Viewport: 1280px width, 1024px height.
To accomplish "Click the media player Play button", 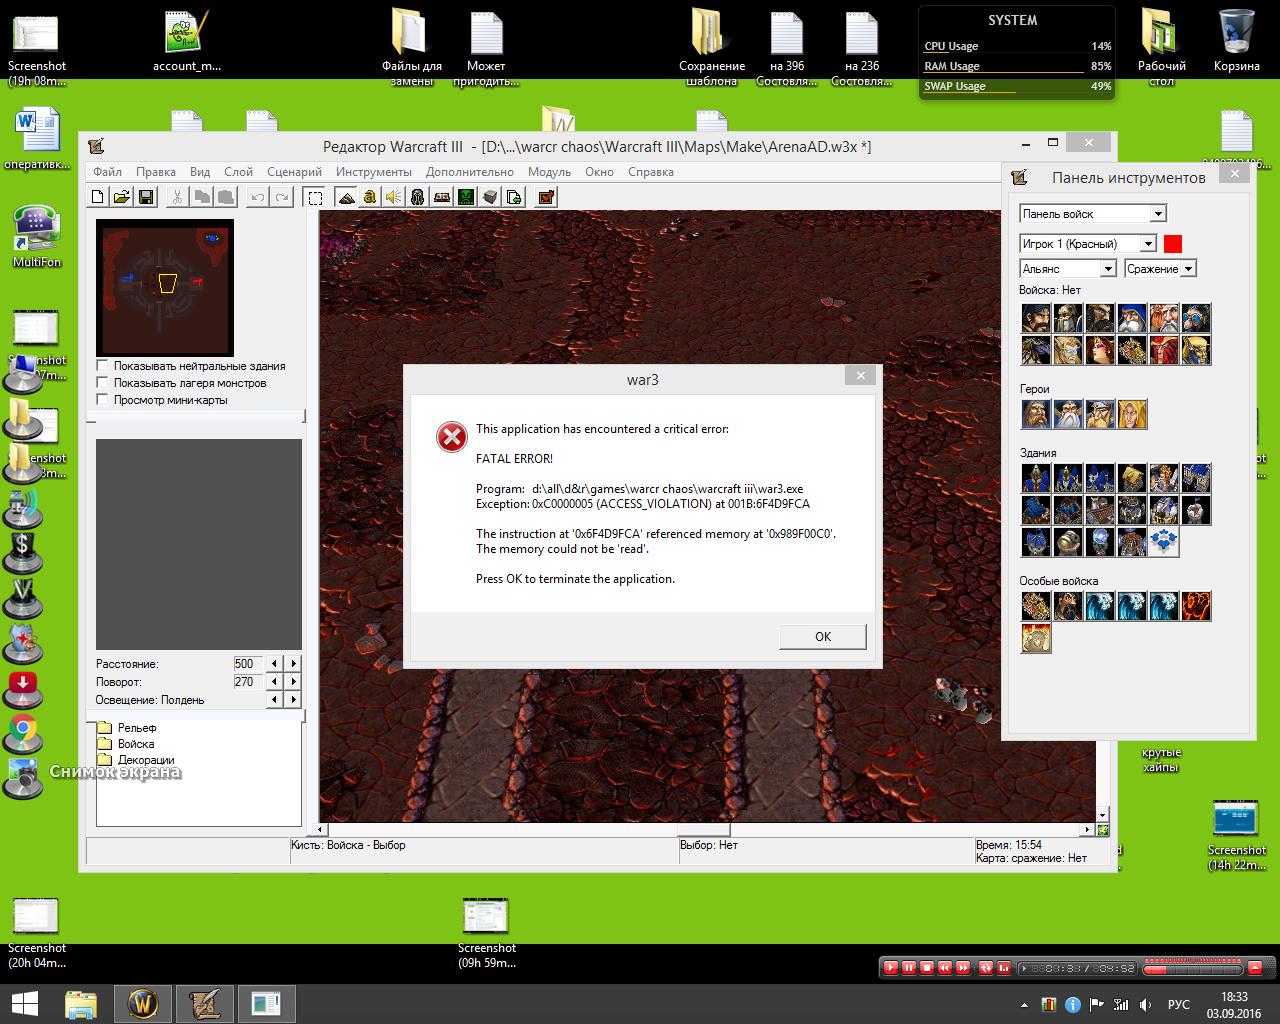I will [x=890, y=968].
